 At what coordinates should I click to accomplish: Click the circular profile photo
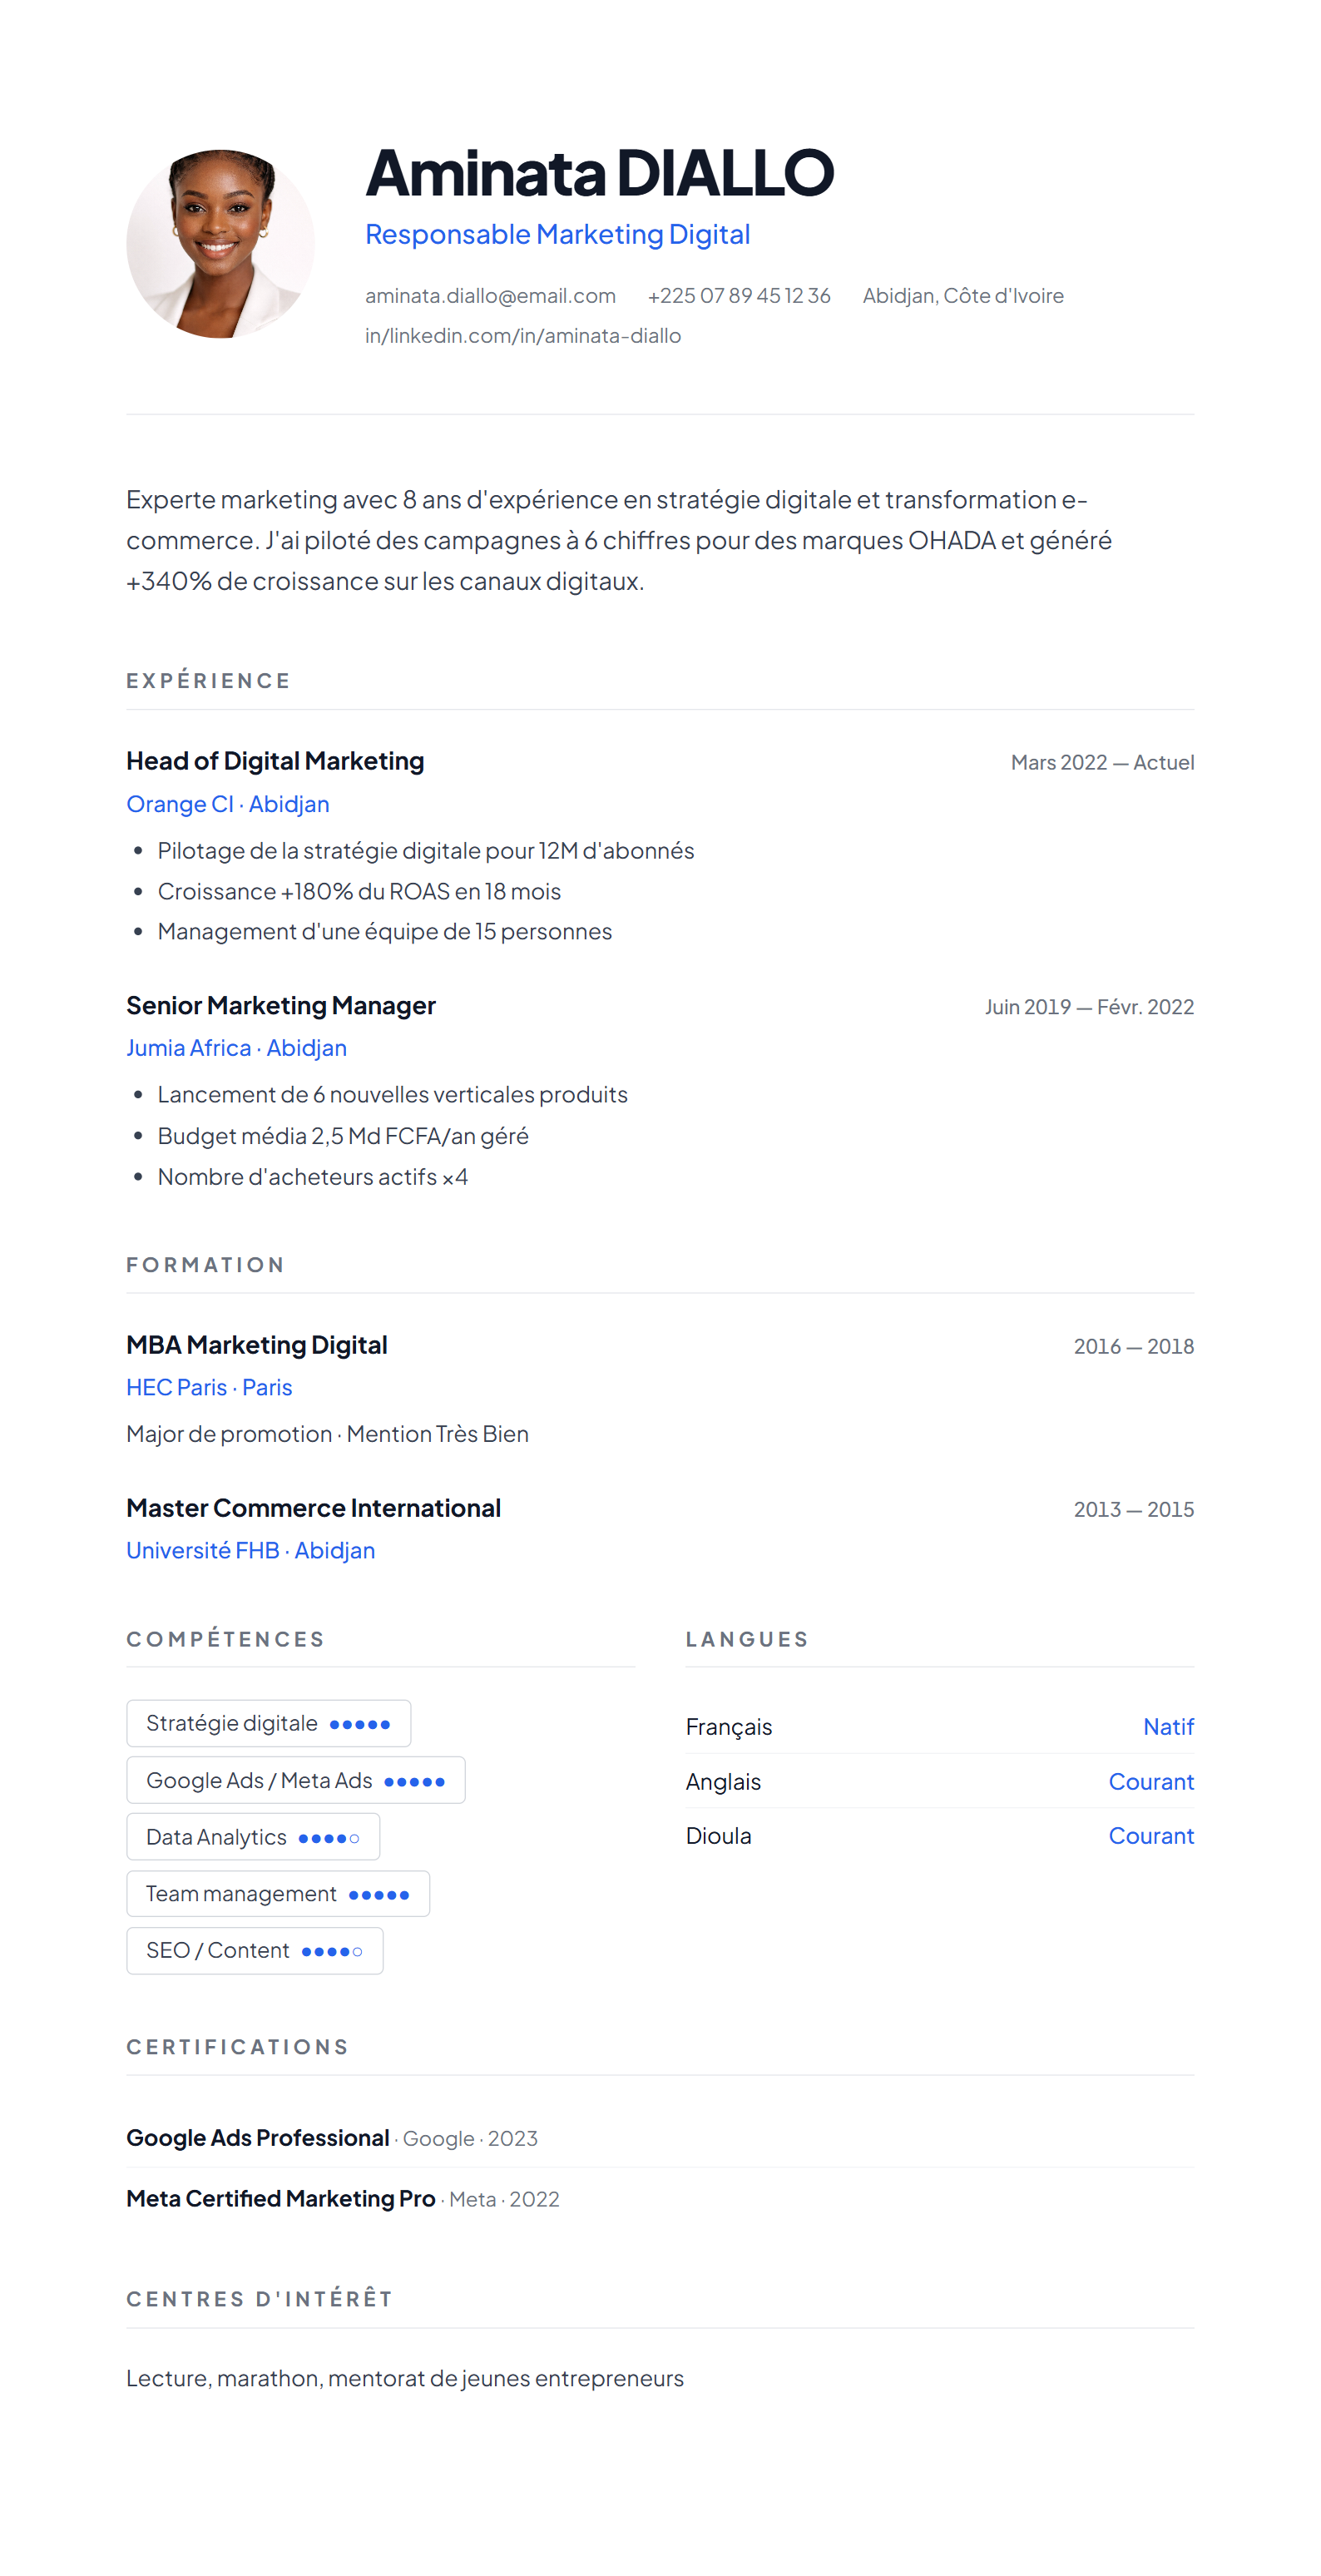[x=220, y=244]
